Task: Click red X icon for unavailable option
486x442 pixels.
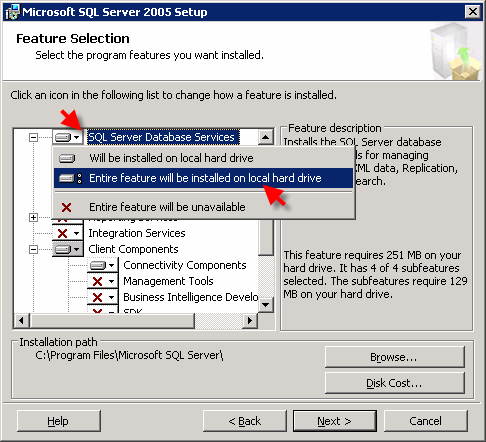Action: coord(66,207)
